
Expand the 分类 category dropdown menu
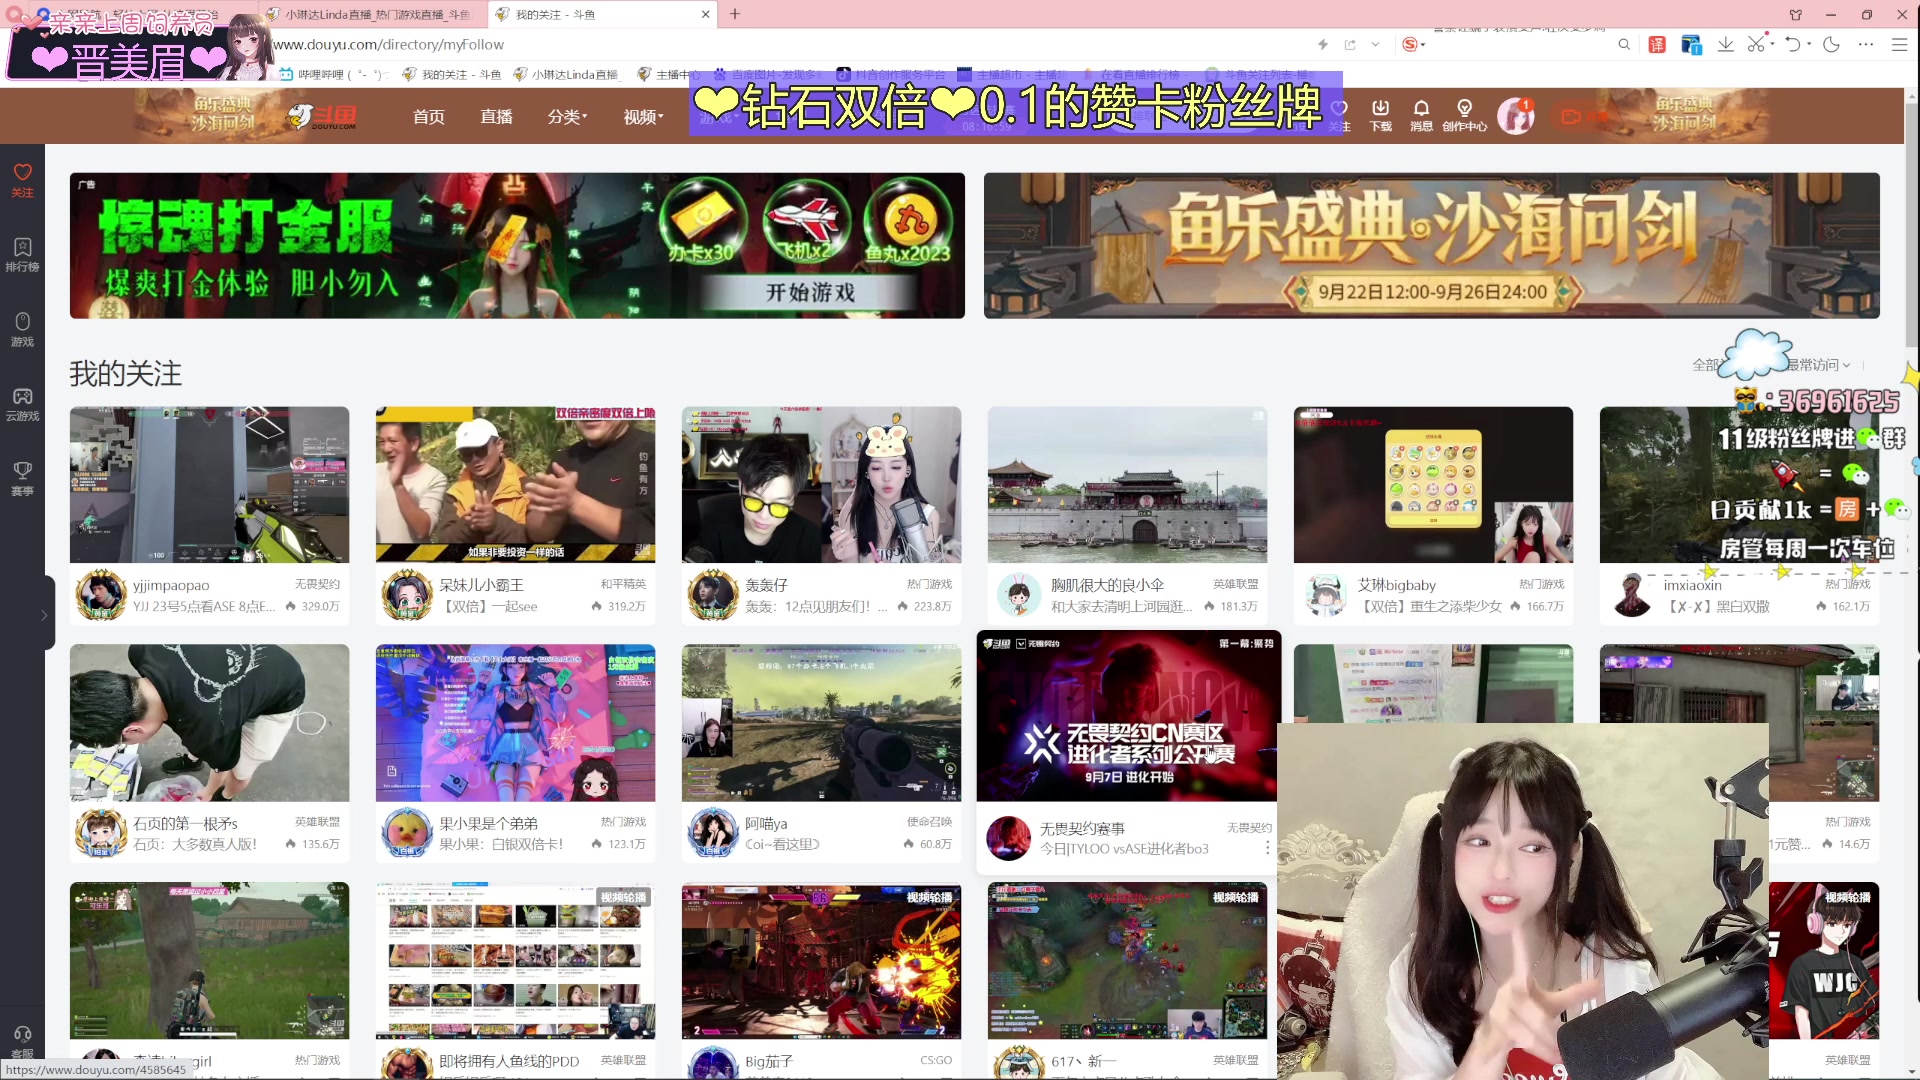click(567, 117)
